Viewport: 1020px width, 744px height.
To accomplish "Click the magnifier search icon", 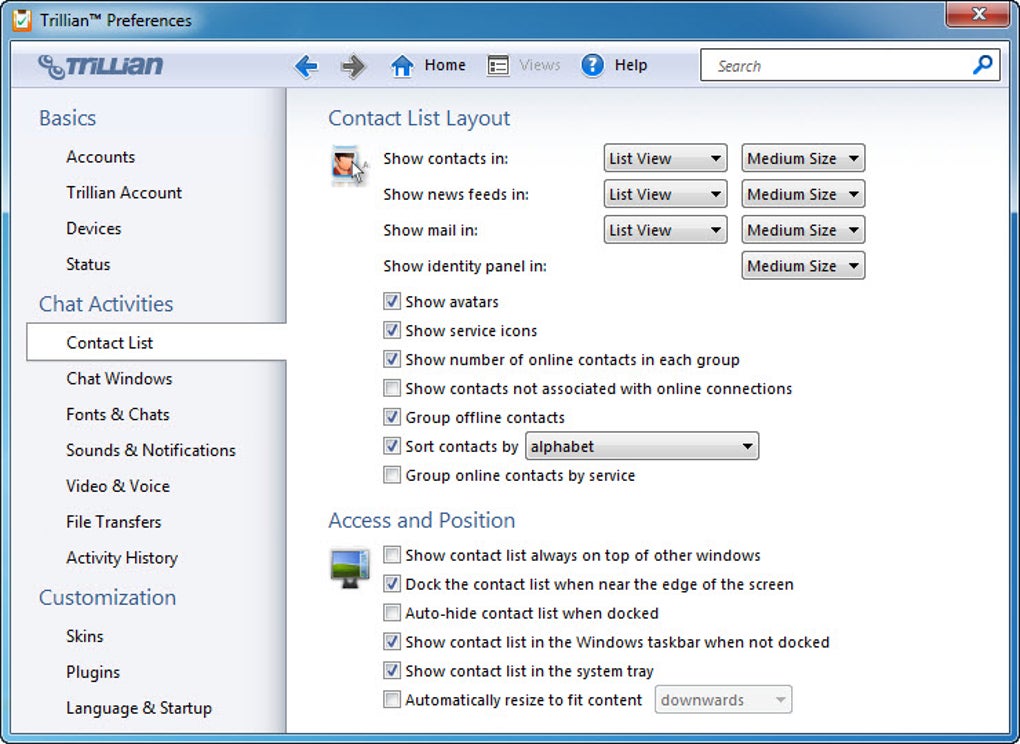I will point(982,64).
